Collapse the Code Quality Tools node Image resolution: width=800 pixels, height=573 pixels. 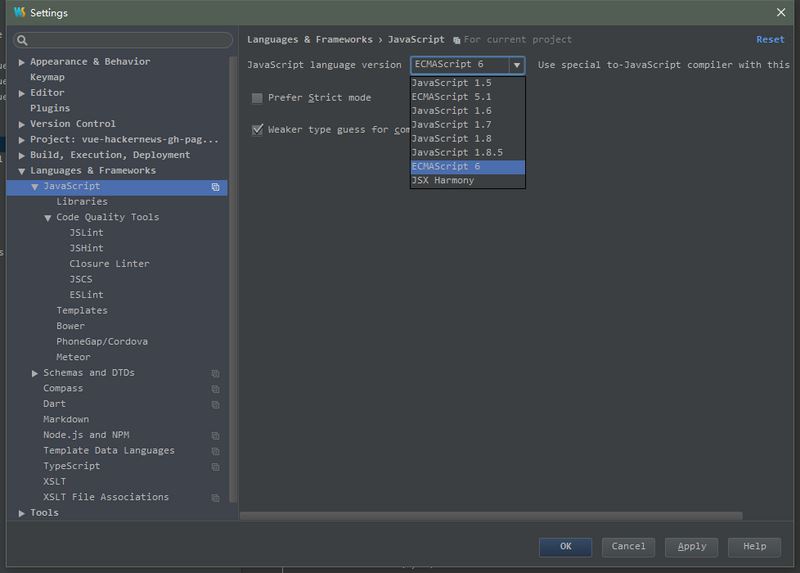click(x=47, y=218)
